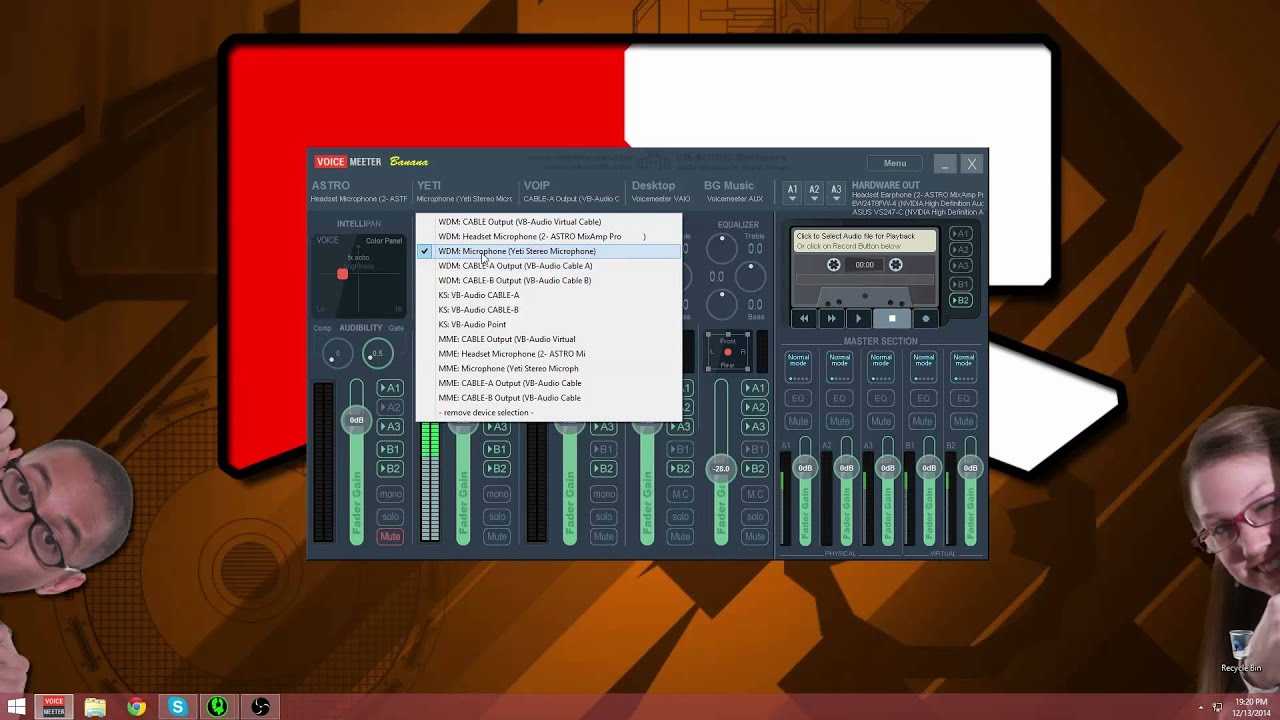Image resolution: width=1280 pixels, height=720 pixels.
Task: Toggle B2 bus on VOIP strip
Action: (x=604, y=468)
